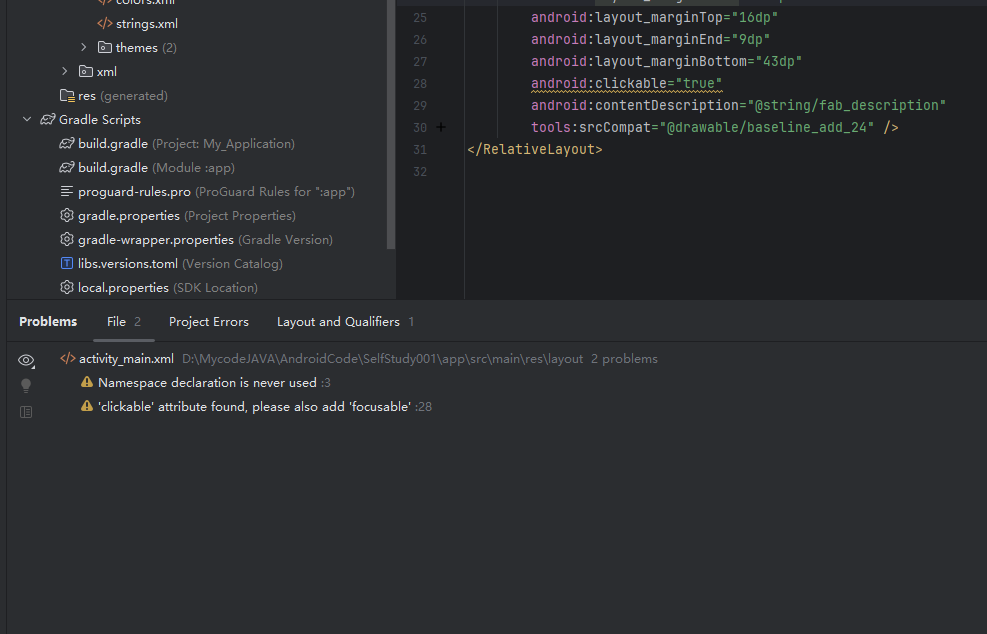Click the lightbulb quick-fix icon in Problems
Viewport: 987px width, 634px height.
point(26,386)
